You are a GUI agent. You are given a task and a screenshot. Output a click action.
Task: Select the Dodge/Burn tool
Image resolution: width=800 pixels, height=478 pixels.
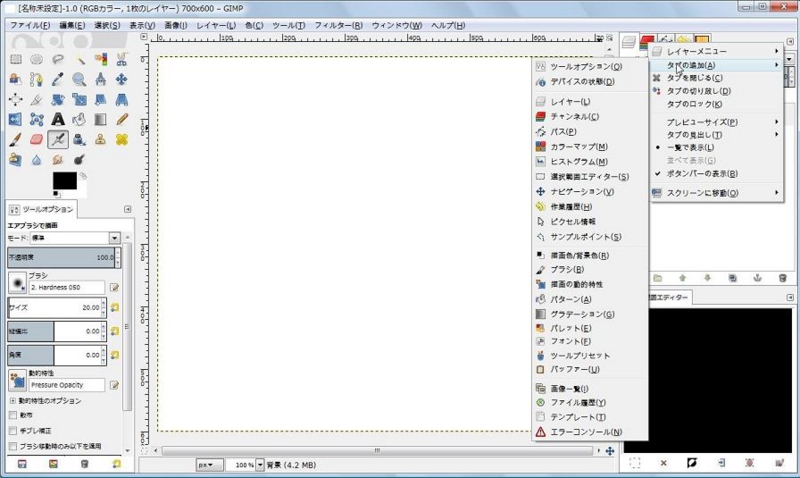(79, 160)
